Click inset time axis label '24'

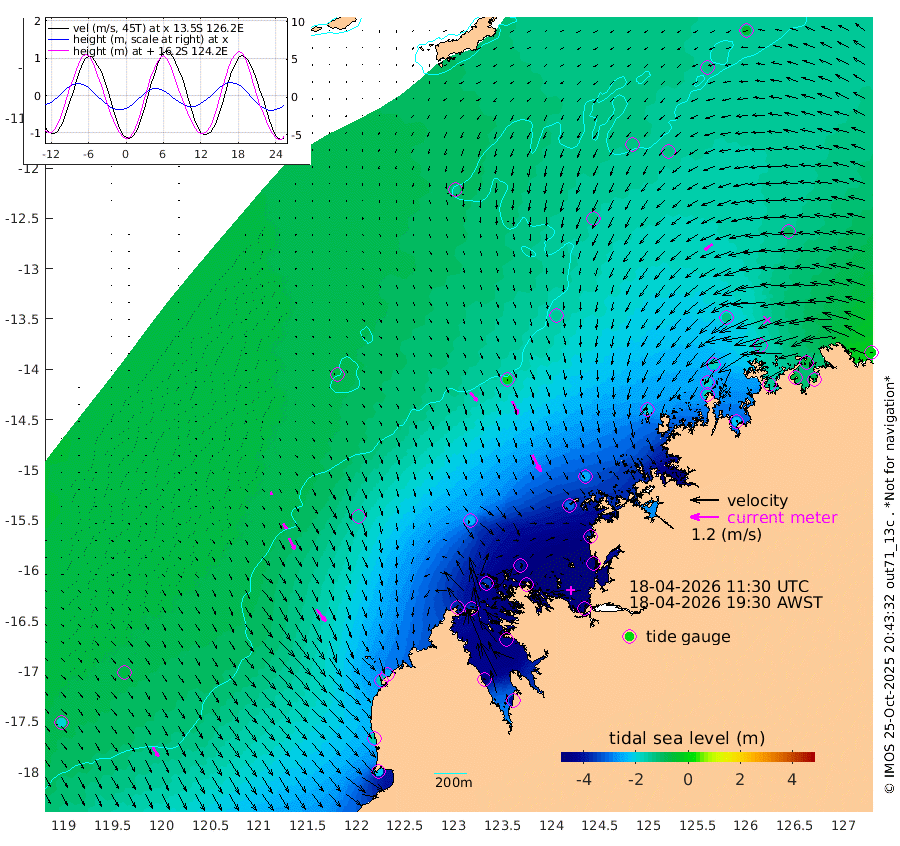276,154
